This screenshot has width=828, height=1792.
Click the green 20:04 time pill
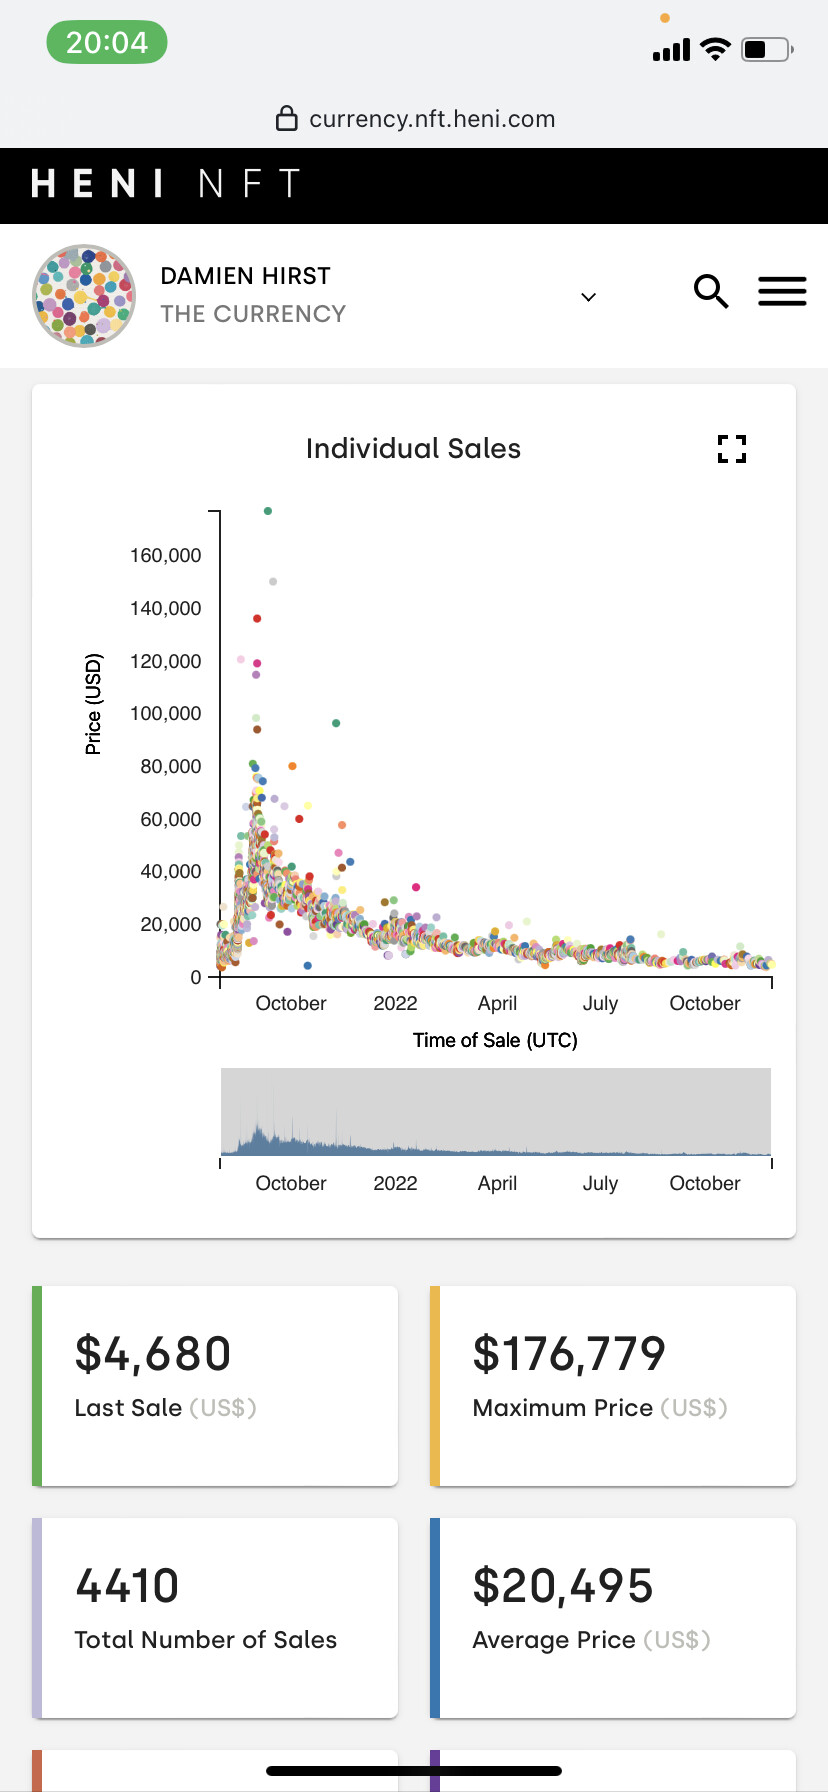[x=107, y=42]
